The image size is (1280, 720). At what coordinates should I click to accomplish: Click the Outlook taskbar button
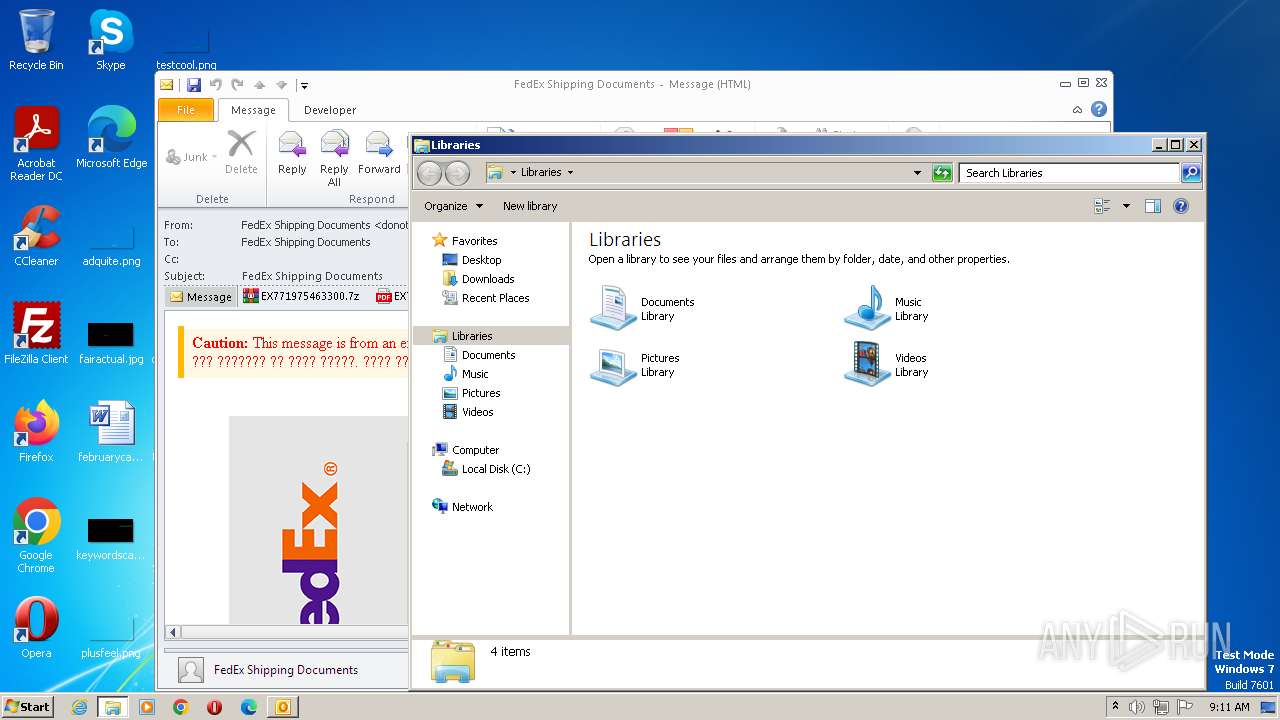pyautogui.click(x=283, y=707)
